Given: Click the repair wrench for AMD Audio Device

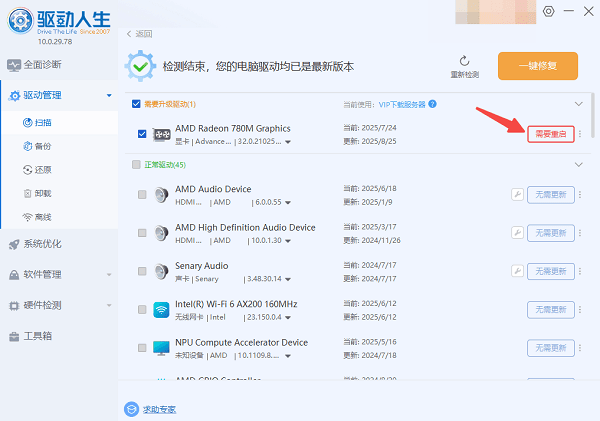Looking at the screenshot, I should (517, 194).
